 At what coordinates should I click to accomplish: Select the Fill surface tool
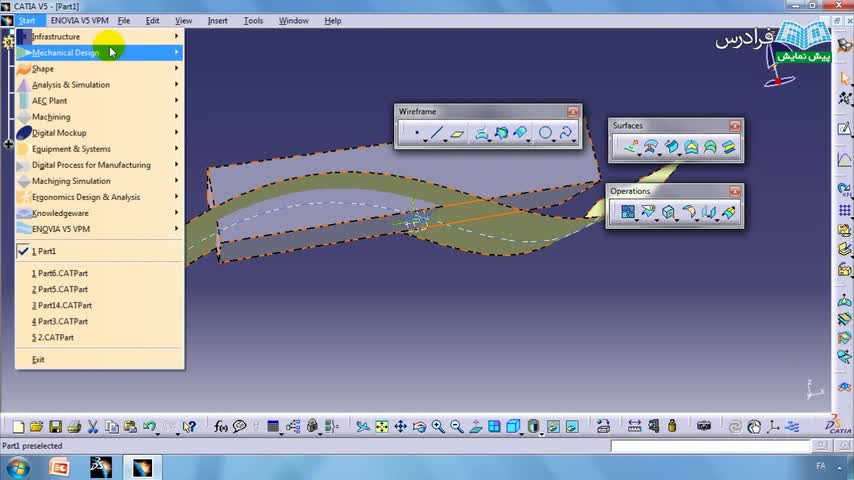(691, 147)
